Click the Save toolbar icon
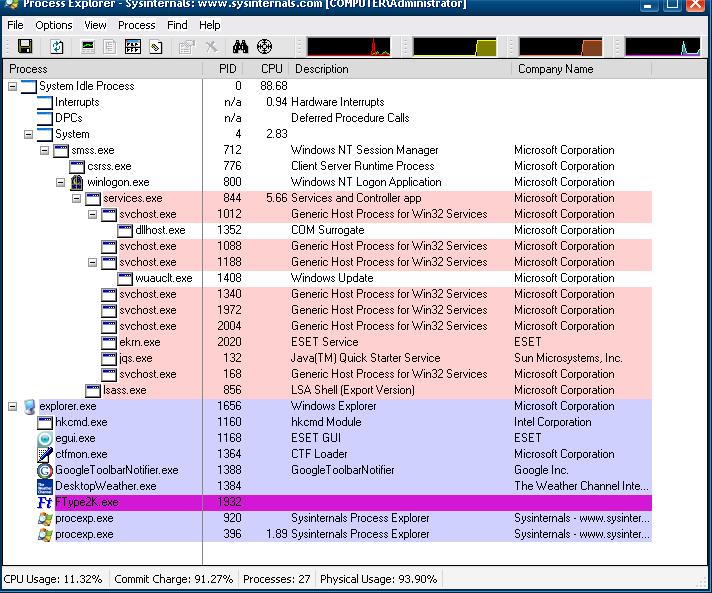This screenshot has width=712, height=593. pyautogui.click(x=25, y=46)
